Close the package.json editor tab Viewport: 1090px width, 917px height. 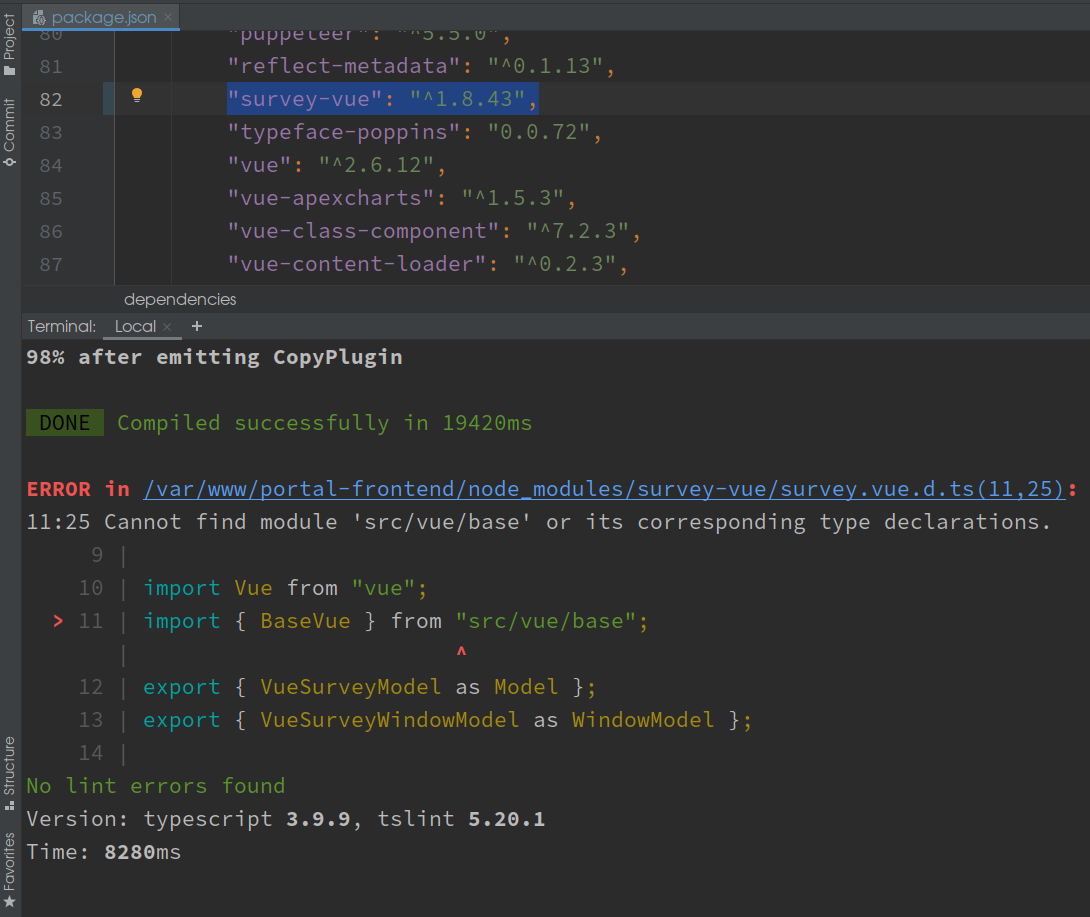pos(167,17)
